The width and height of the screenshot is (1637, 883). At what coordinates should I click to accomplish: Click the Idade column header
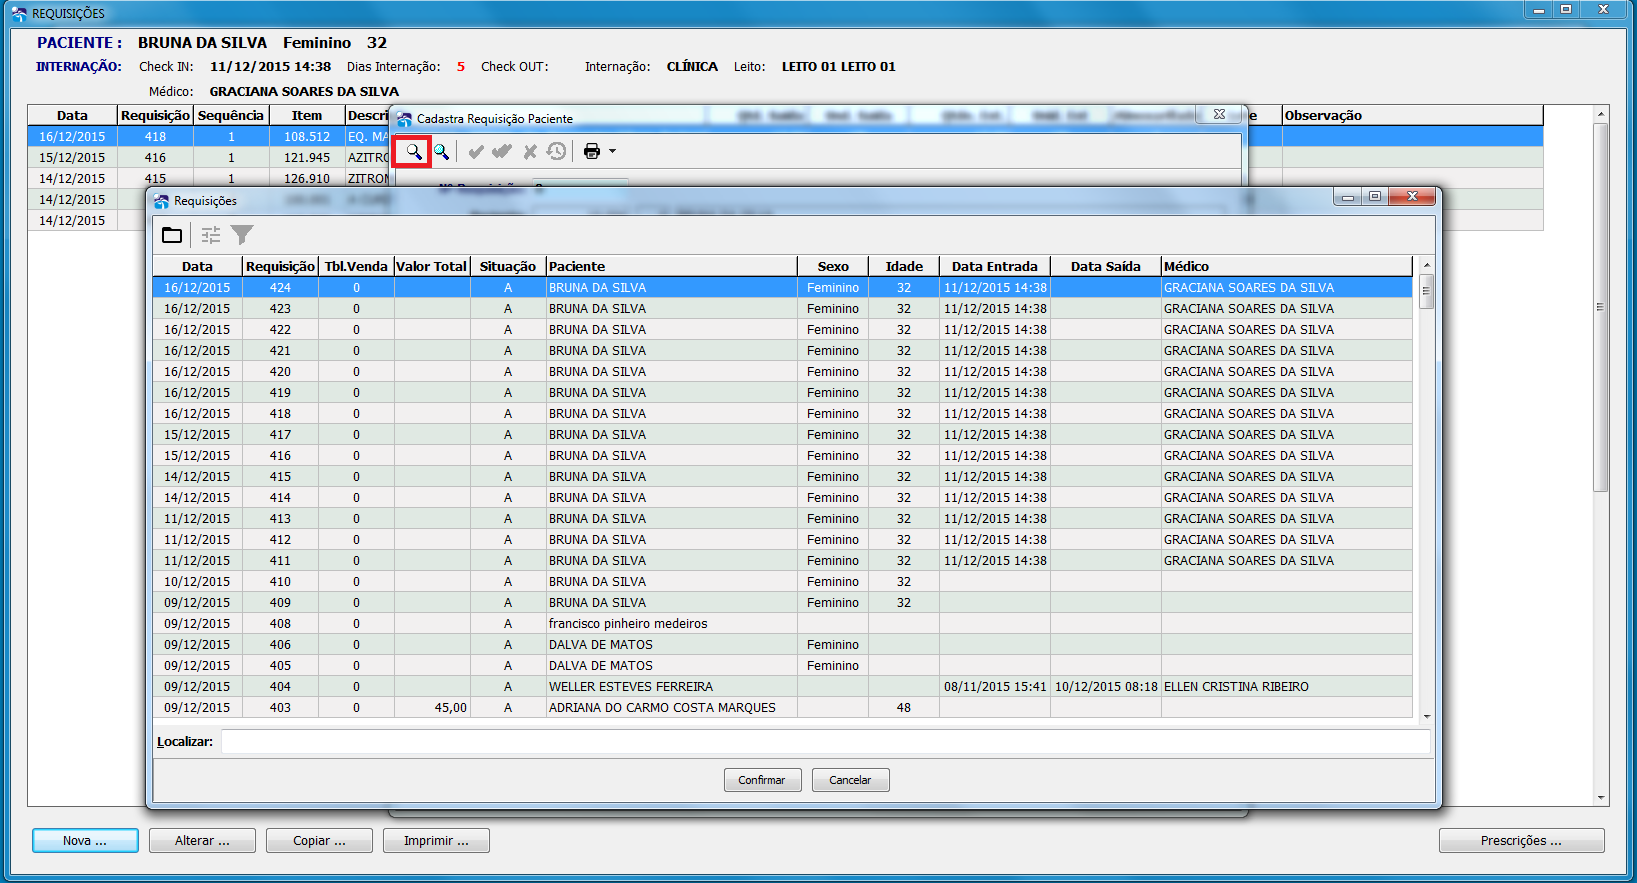tap(904, 267)
